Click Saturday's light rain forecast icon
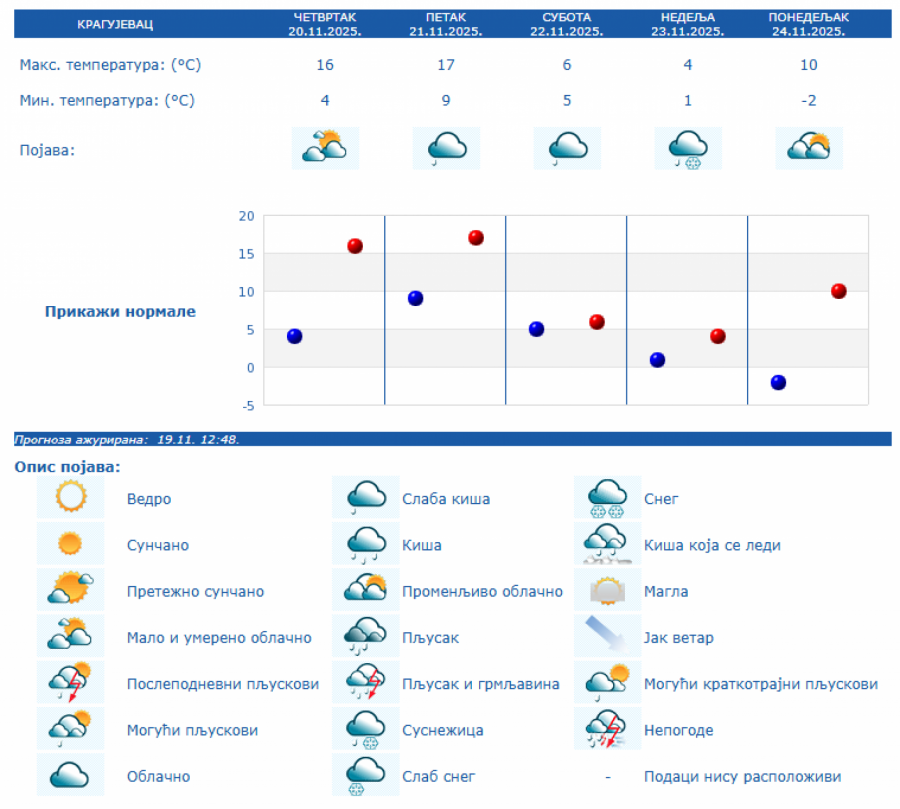900x809 pixels. pyautogui.click(x=567, y=148)
